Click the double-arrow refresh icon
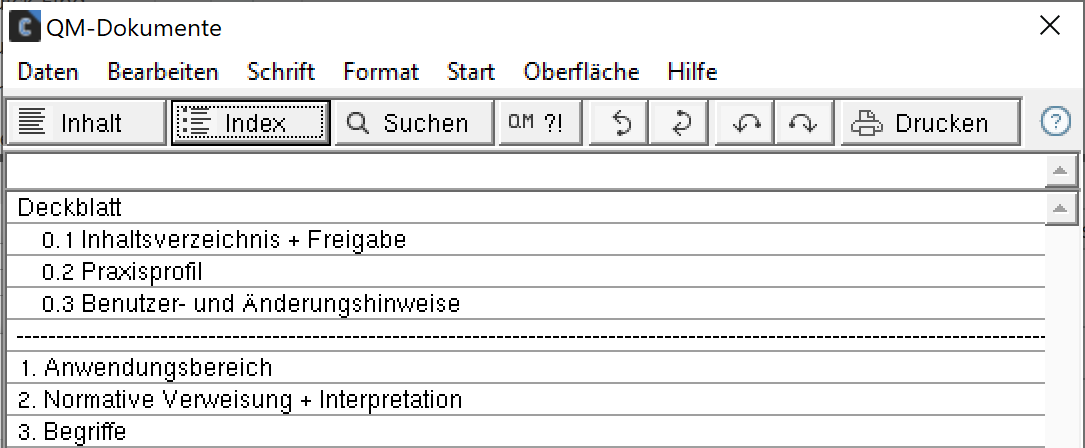Viewport: 1085px width, 448px height. click(x=678, y=123)
